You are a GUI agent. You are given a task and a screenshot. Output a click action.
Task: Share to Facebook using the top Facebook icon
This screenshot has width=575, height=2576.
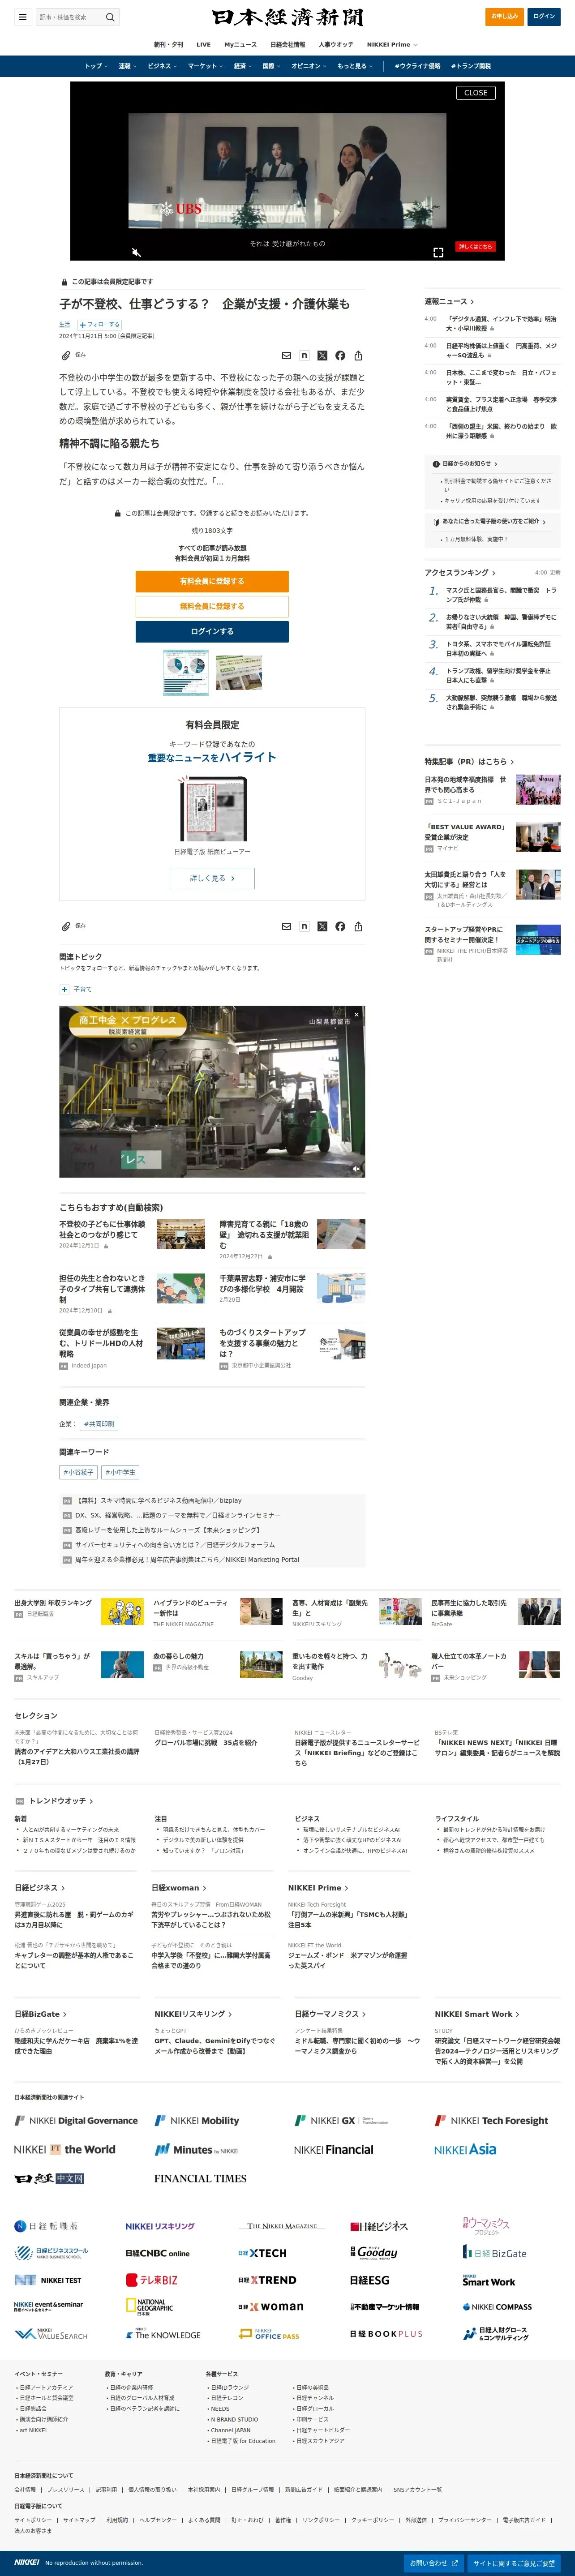coord(340,355)
